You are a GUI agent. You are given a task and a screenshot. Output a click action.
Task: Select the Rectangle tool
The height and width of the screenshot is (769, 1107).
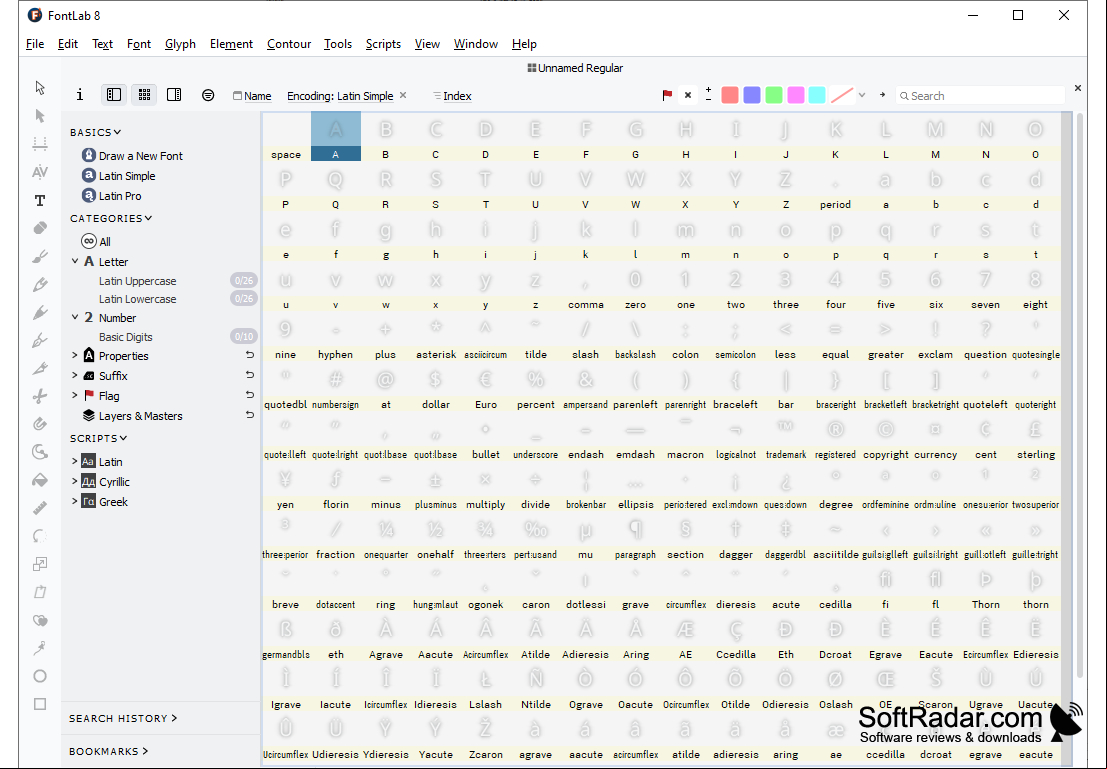(x=40, y=704)
